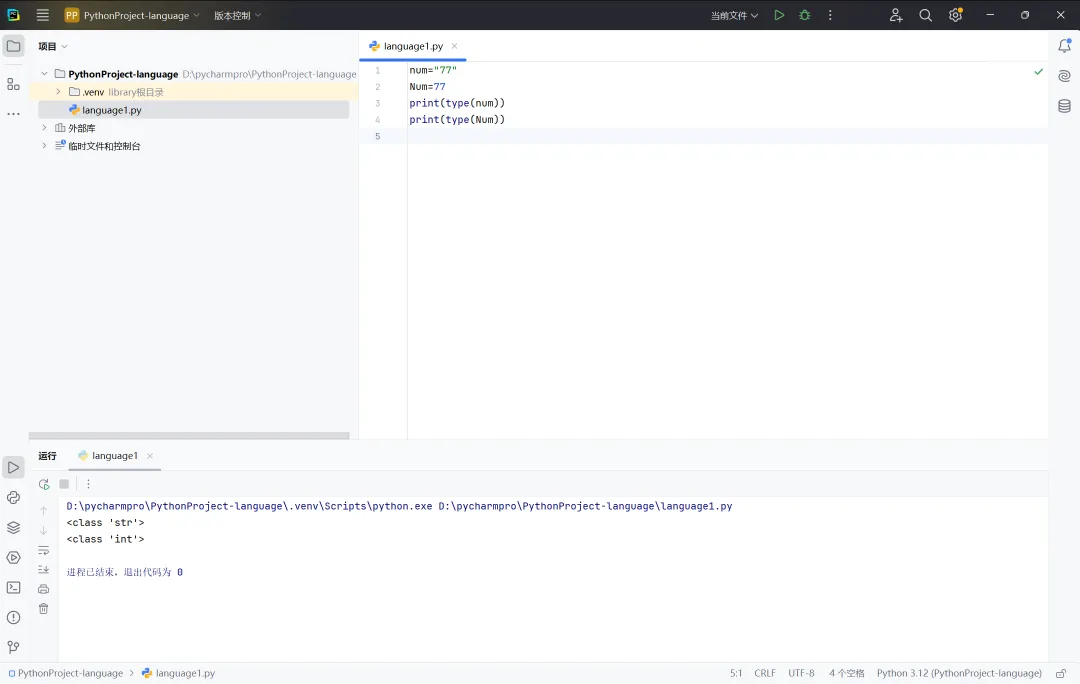Open the Database tool window
This screenshot has height=684, width=1080.
[1064, 106]
